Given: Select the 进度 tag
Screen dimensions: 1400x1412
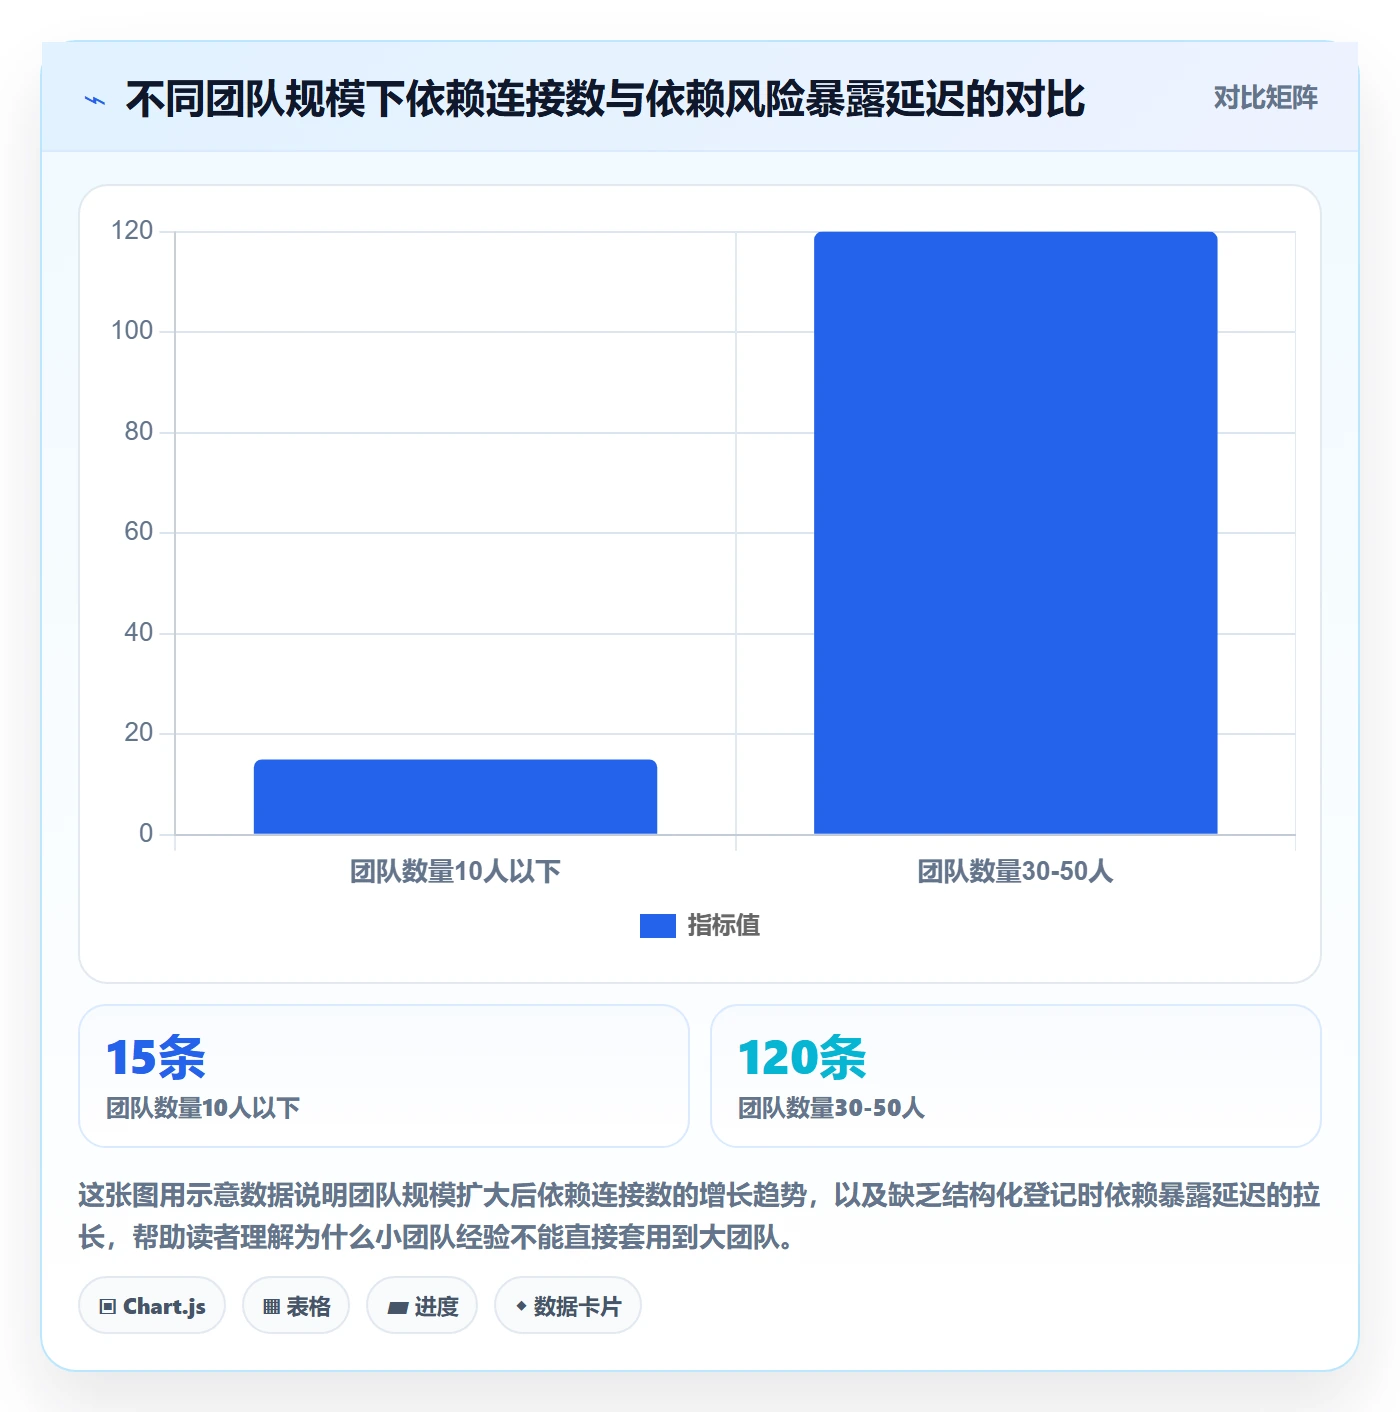Looking at the screenshot, I should [x=422, y=1306].
